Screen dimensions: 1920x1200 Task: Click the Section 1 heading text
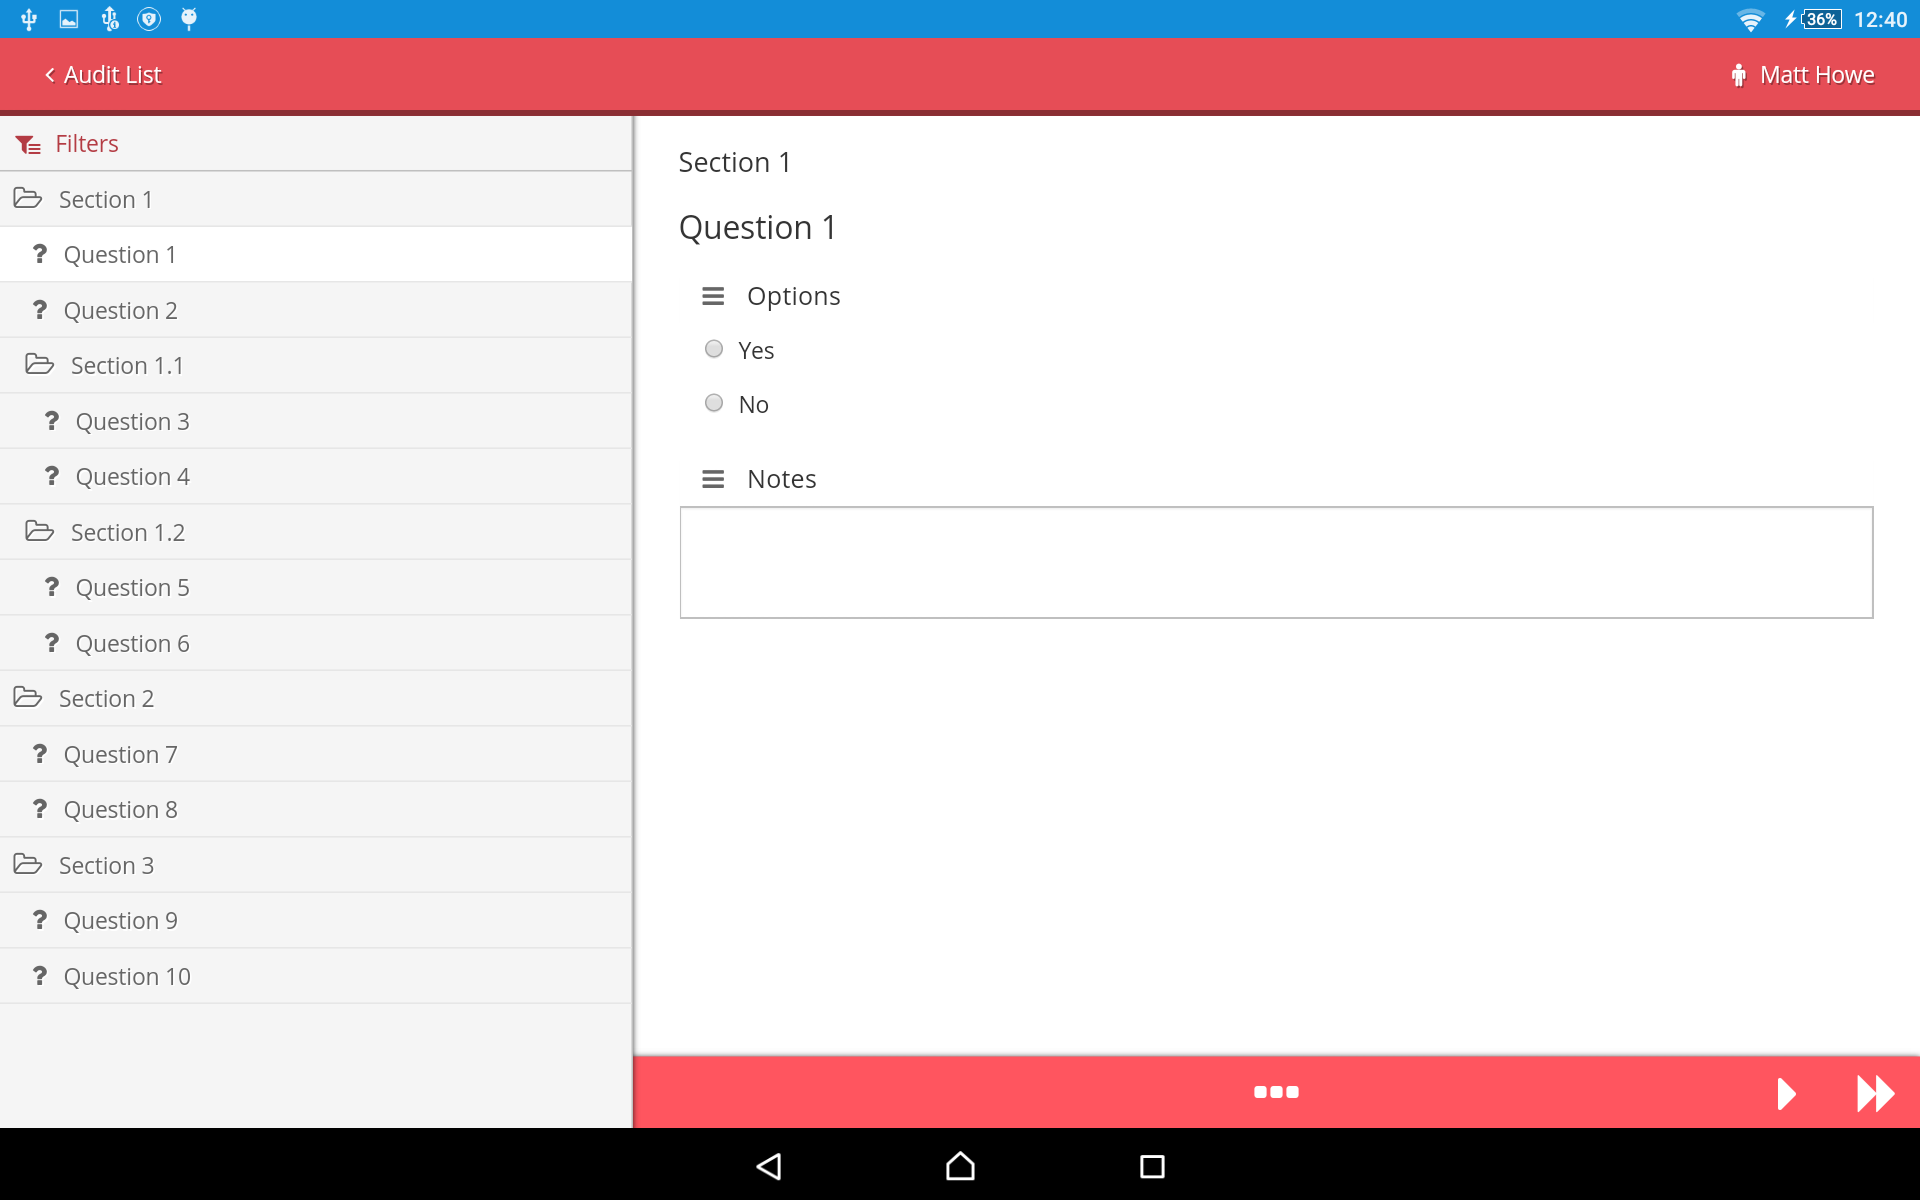pos(735,162)
